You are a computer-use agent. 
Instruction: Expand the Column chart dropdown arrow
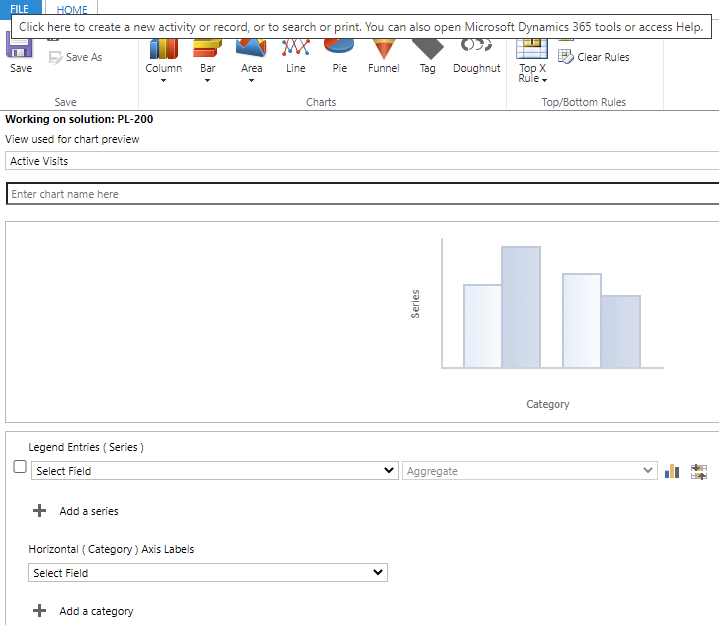click(163, 81)
